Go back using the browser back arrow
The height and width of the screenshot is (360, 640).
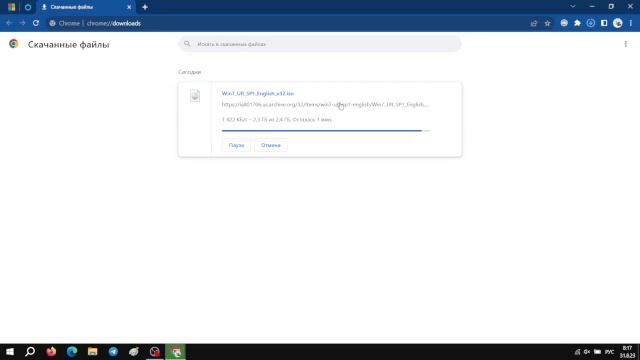pos(9,23)
